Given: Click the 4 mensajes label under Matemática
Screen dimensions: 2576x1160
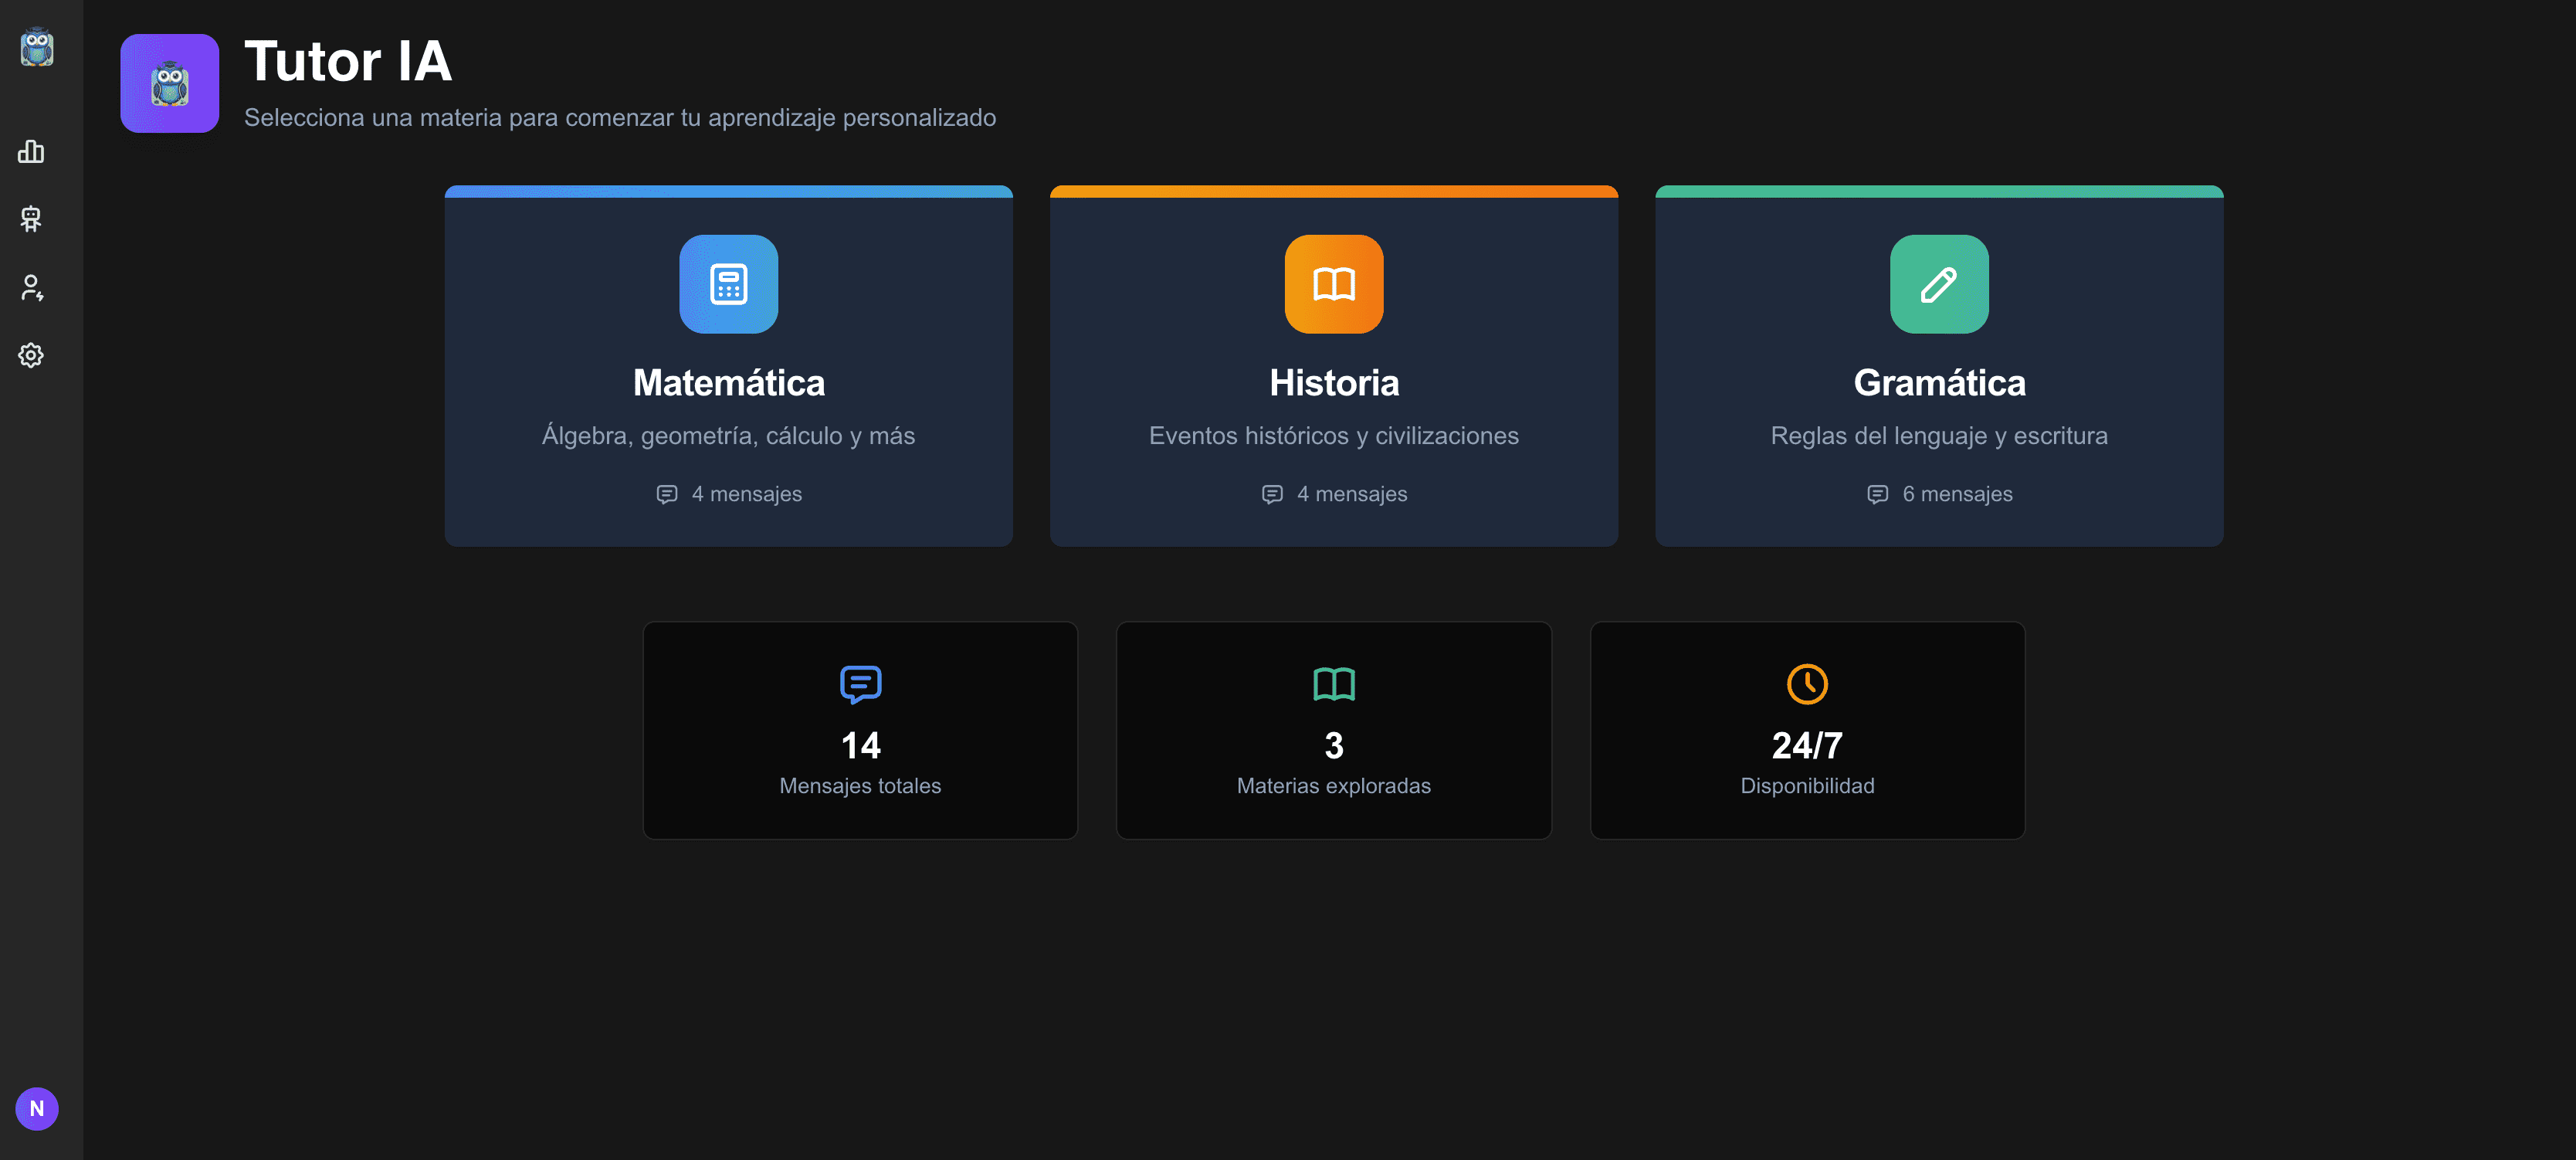Looking at the screenshot, I should 729,493.
